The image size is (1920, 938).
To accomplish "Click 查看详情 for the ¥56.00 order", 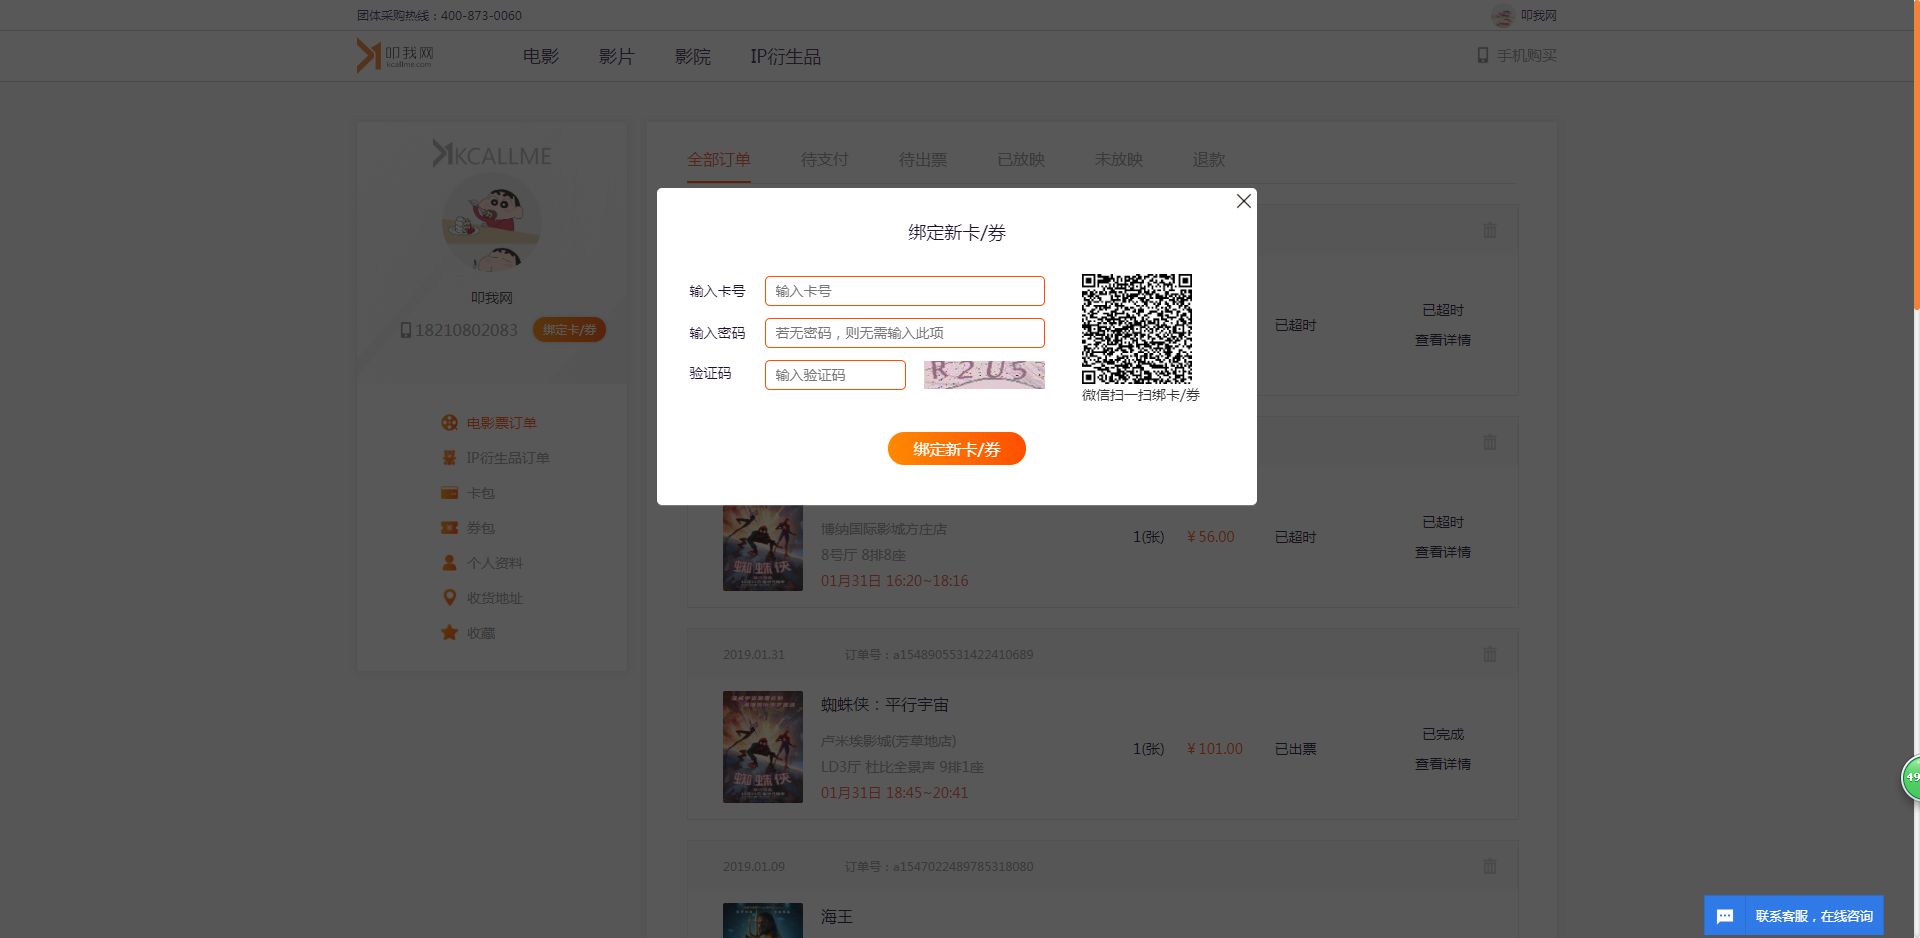I will [1443, 552].
